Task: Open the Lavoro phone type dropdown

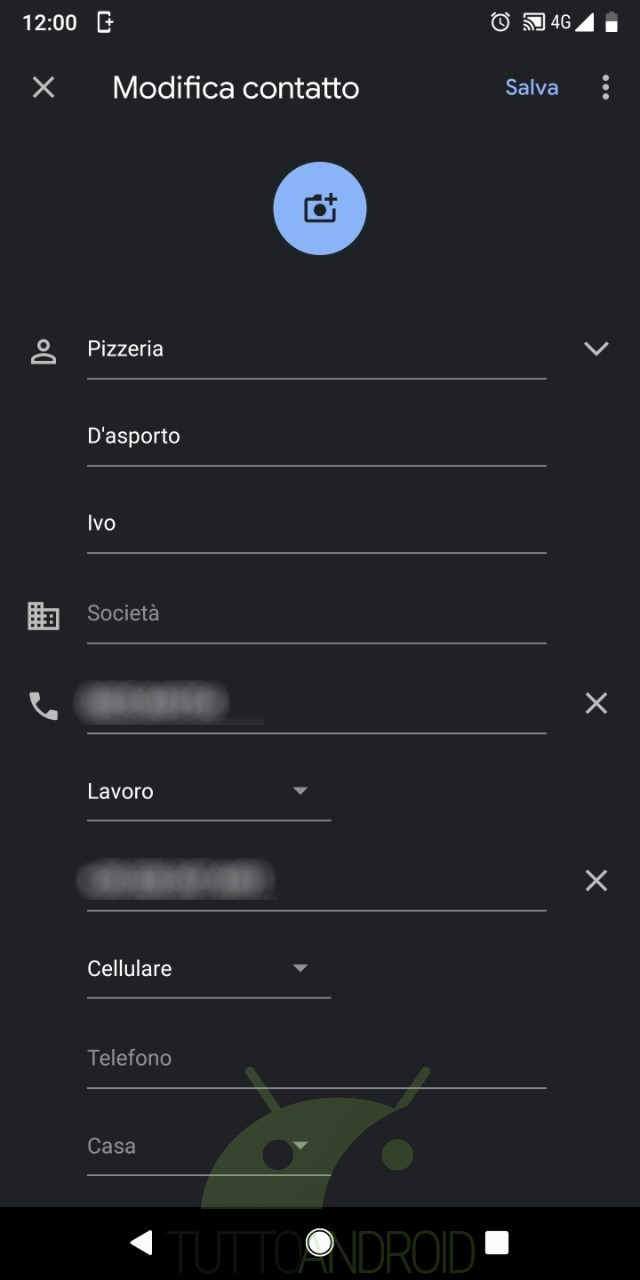Action: tap(208, 792)
